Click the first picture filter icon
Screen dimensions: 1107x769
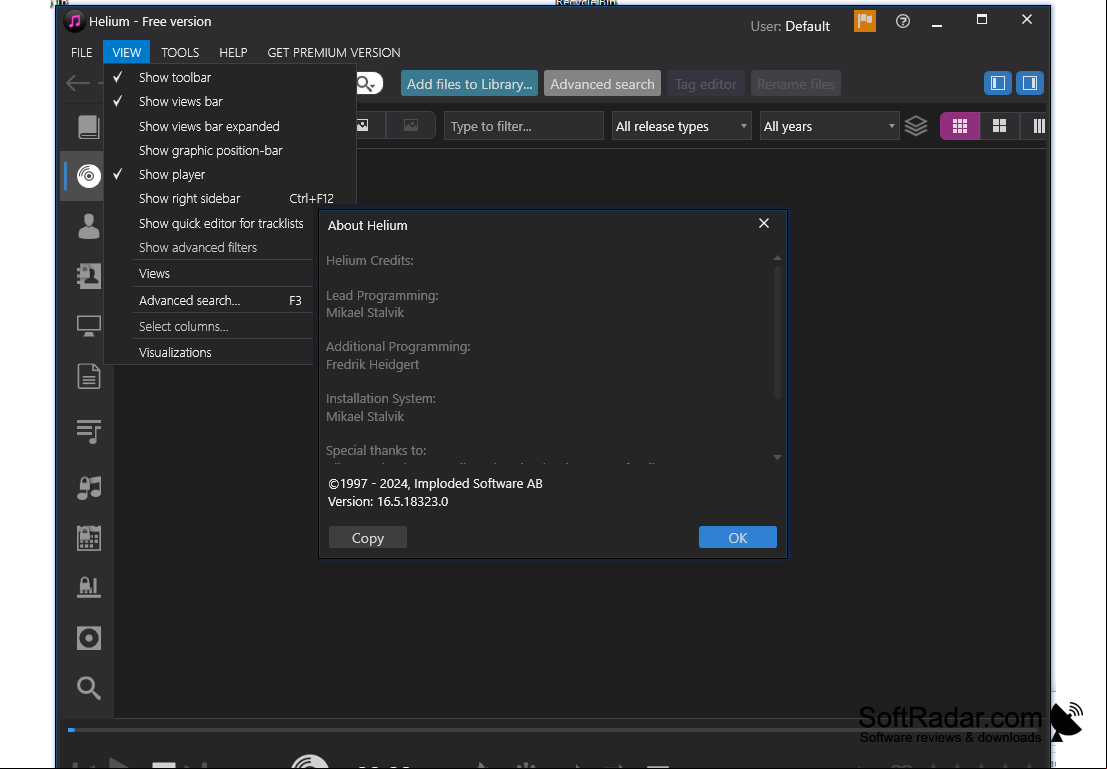point(363,126)
